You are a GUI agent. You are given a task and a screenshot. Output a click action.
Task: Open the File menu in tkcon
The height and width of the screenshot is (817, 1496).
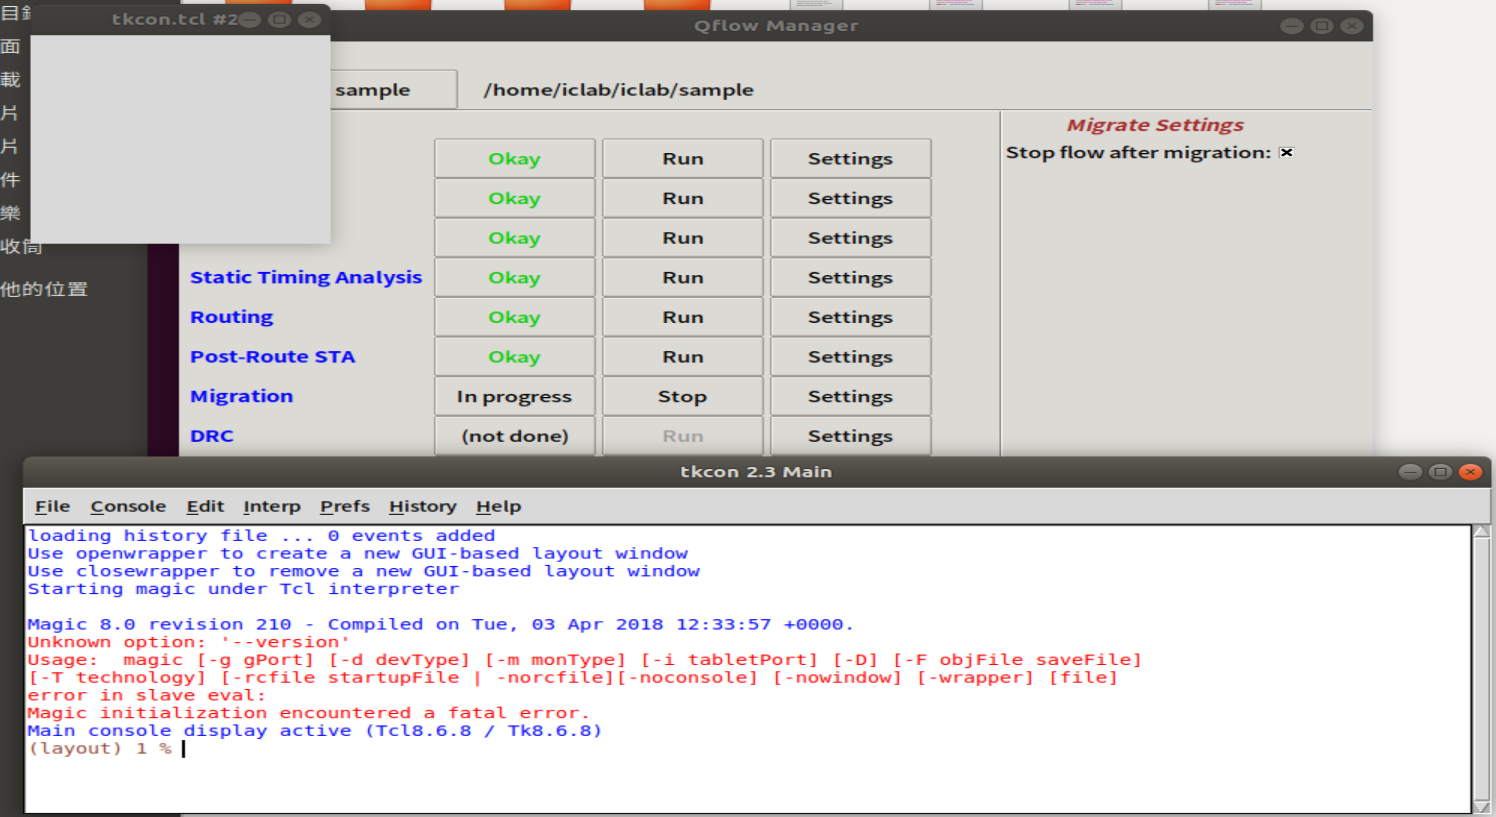point(52,506)
